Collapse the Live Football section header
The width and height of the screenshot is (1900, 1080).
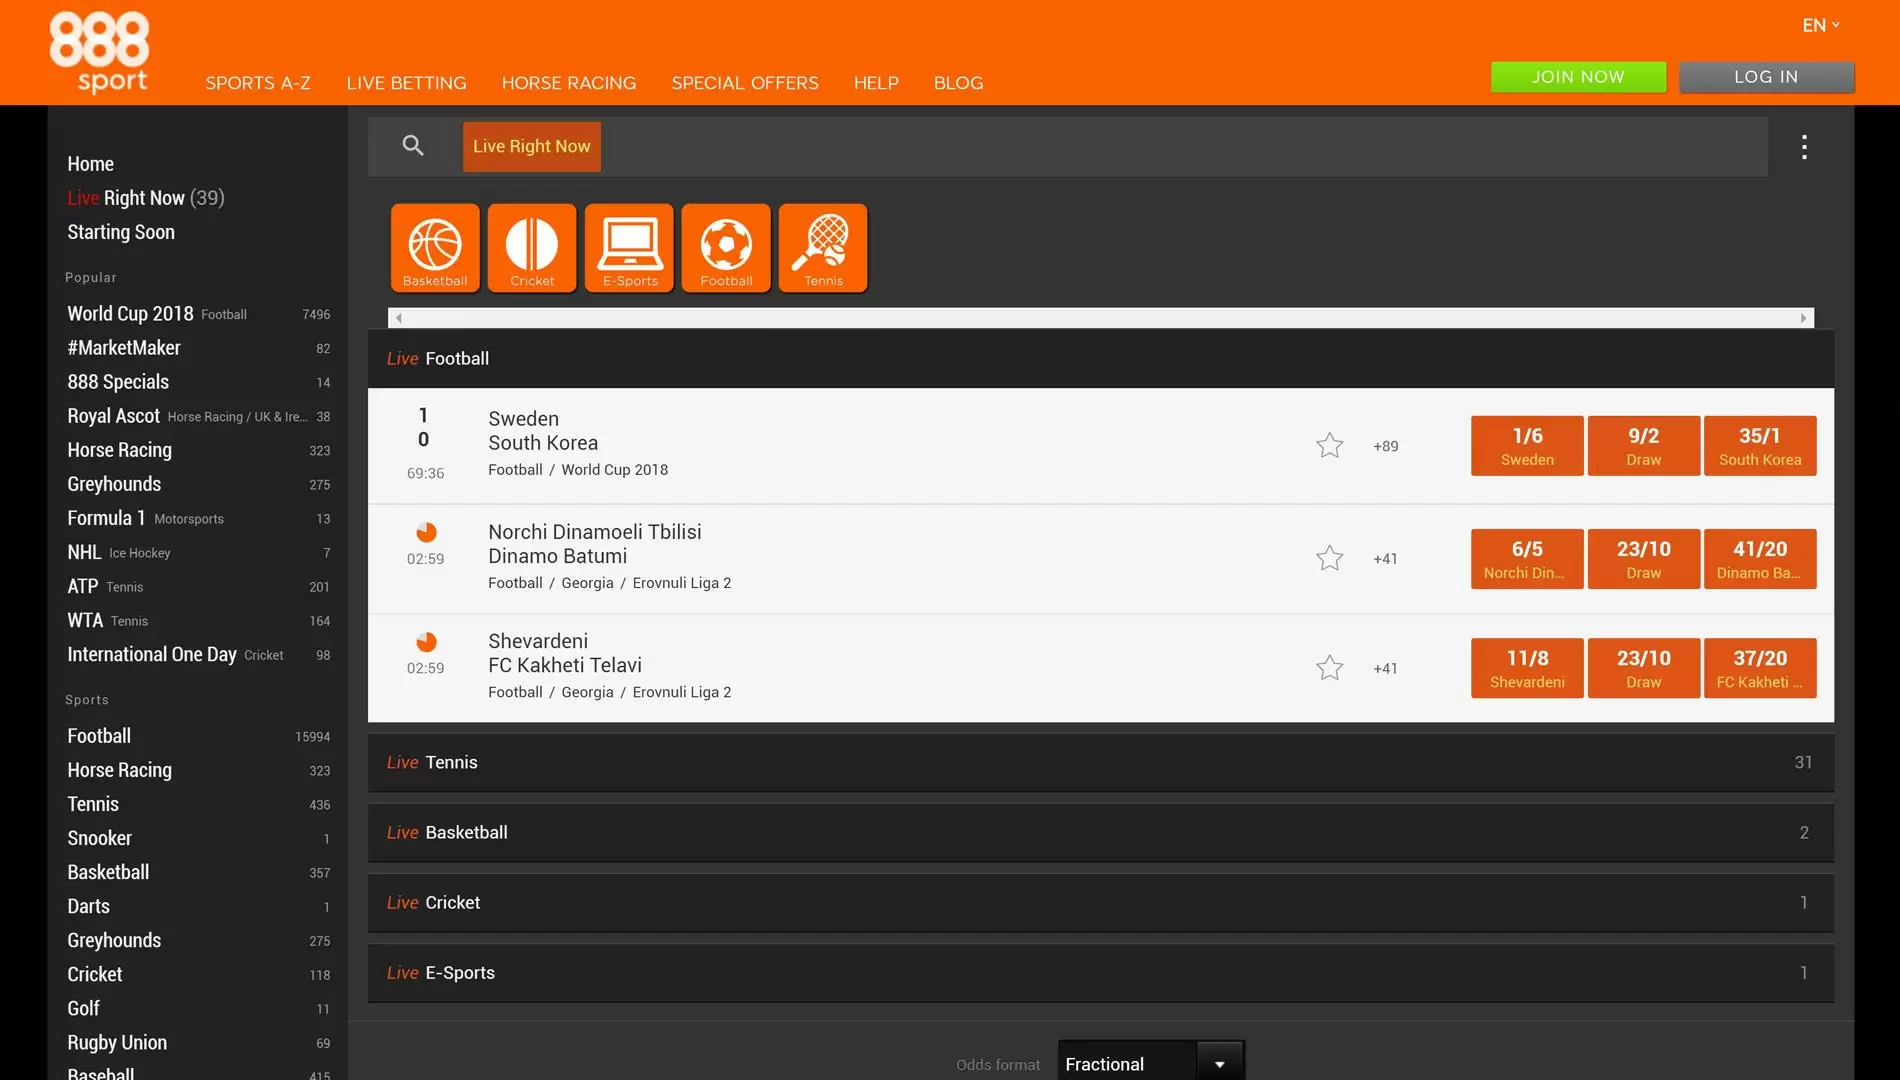(x=1100, y=358)
